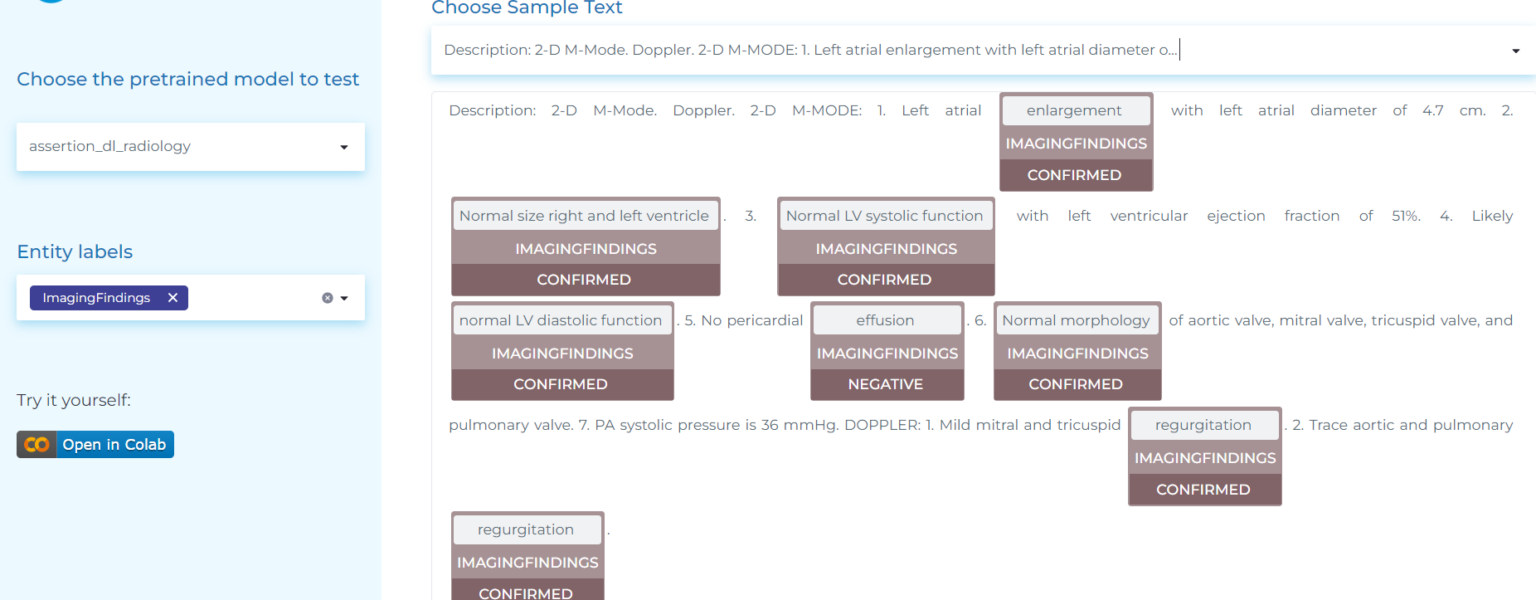Screen dimensions: 1536x600
Task: Click the 'effusion' entity chip
Action: click(x=885, y=321)
